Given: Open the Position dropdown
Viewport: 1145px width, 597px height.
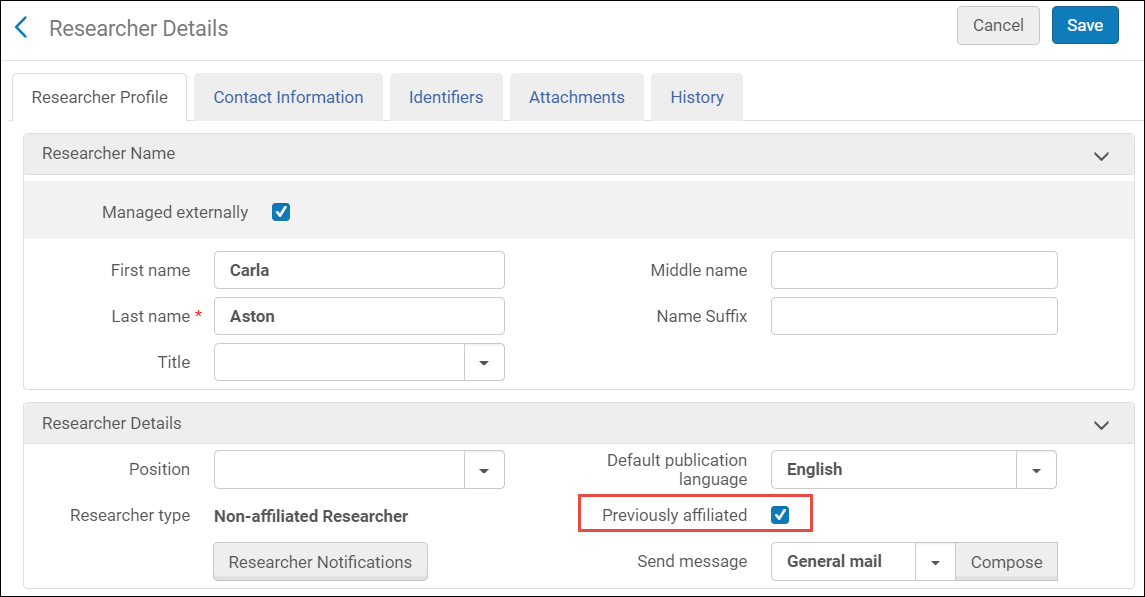Looking at the screenshot, I should [483, 469].
